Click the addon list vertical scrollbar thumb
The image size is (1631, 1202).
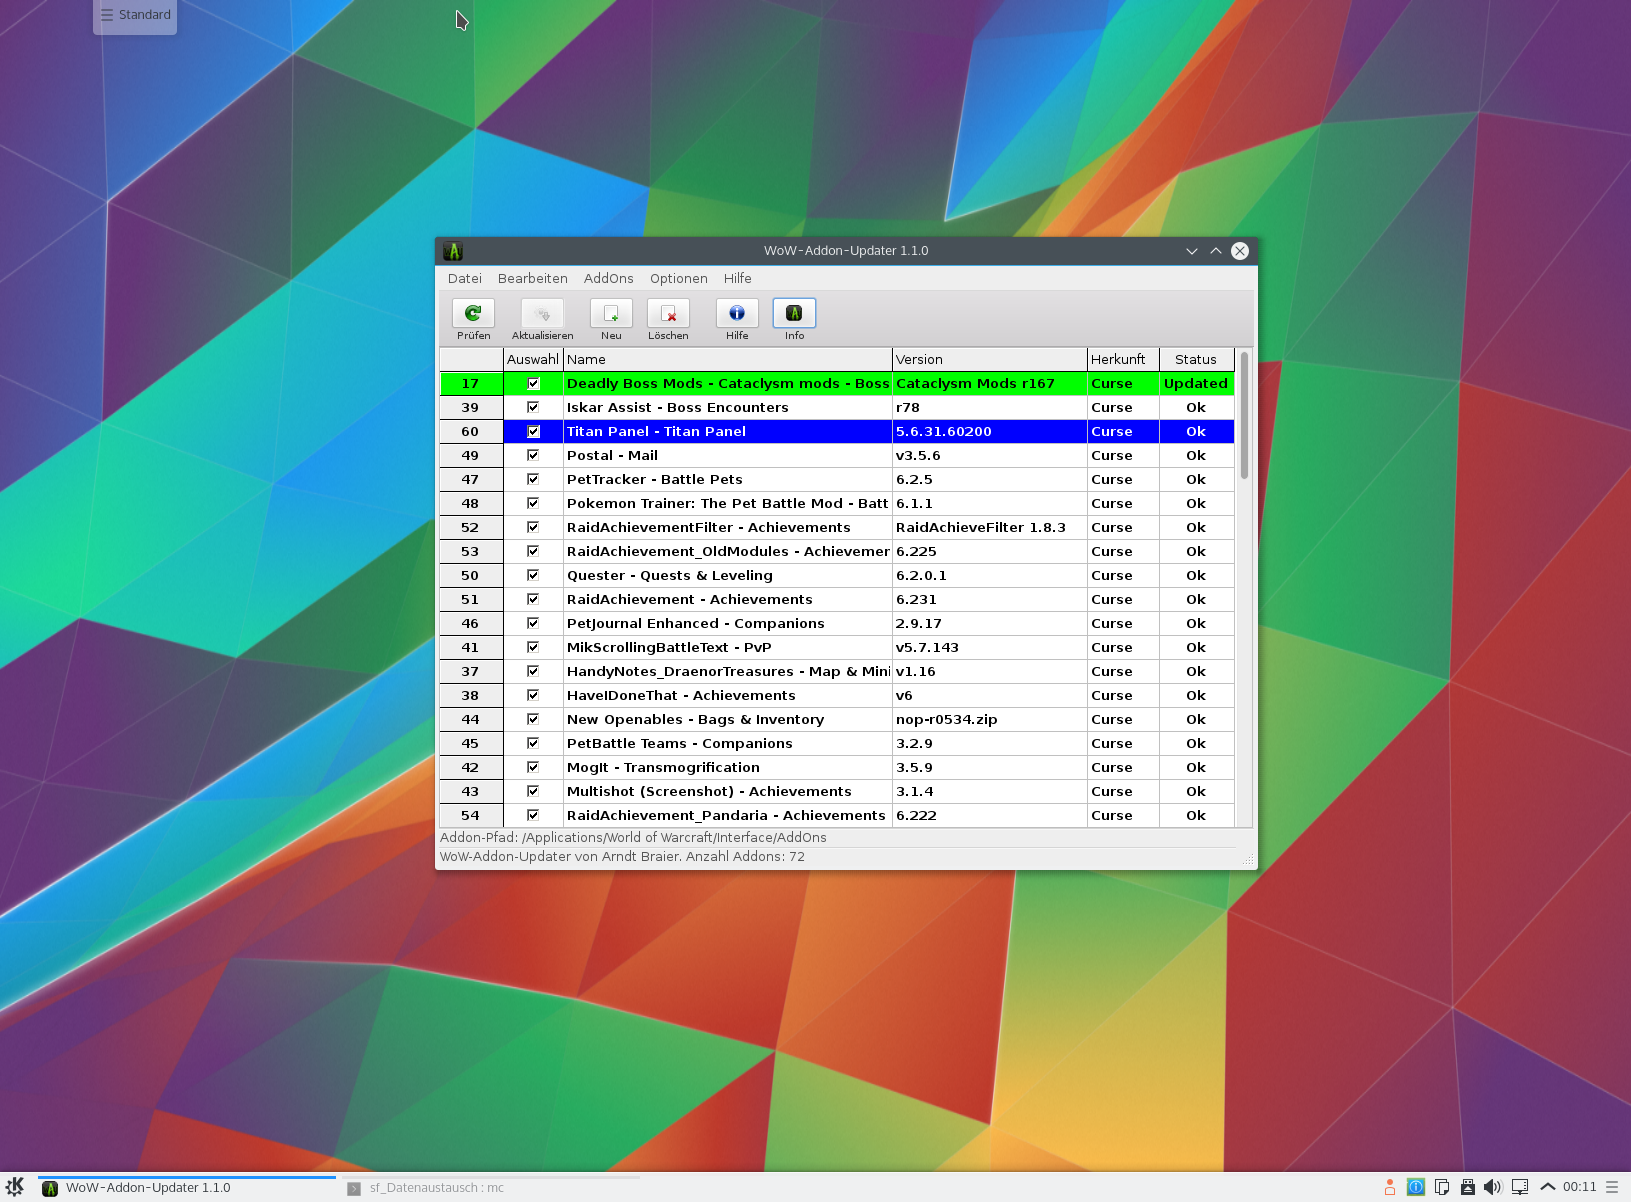[x=1244, y=415]
